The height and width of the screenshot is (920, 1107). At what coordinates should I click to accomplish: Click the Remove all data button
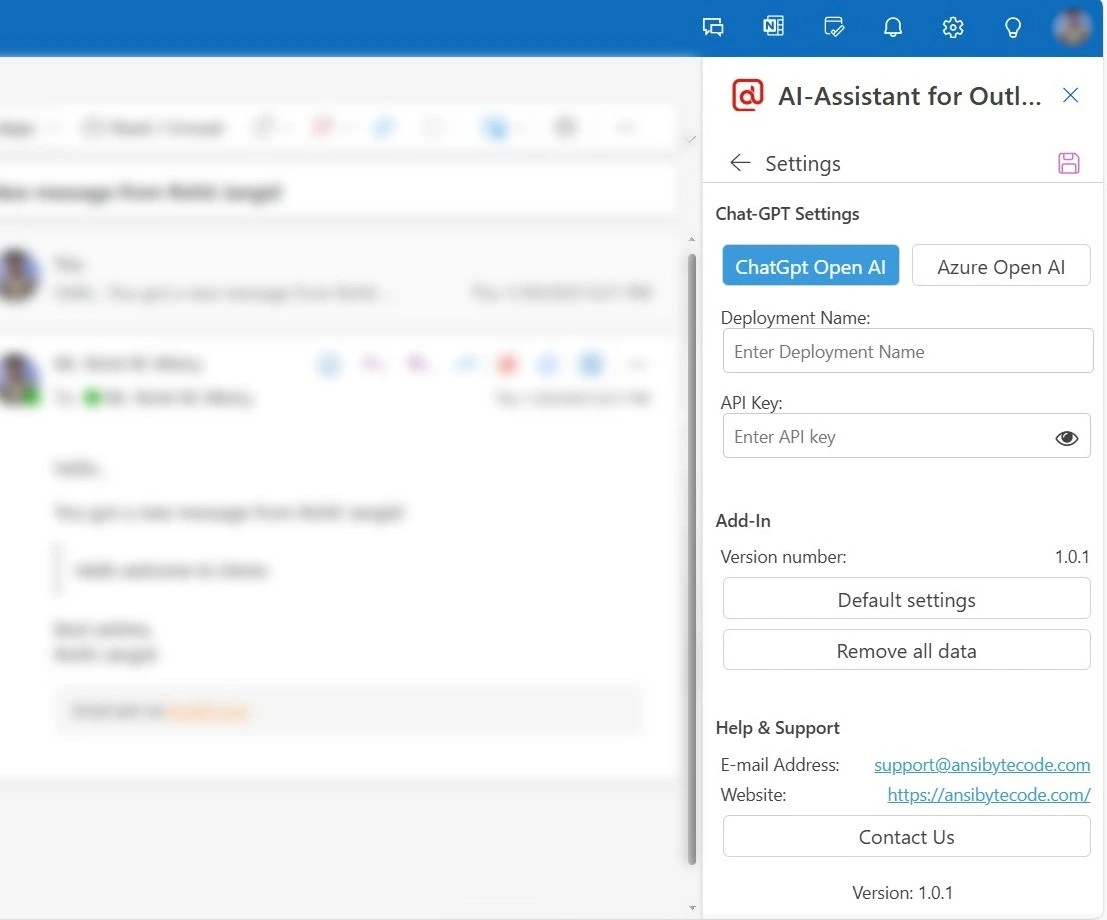coord(906,650)
